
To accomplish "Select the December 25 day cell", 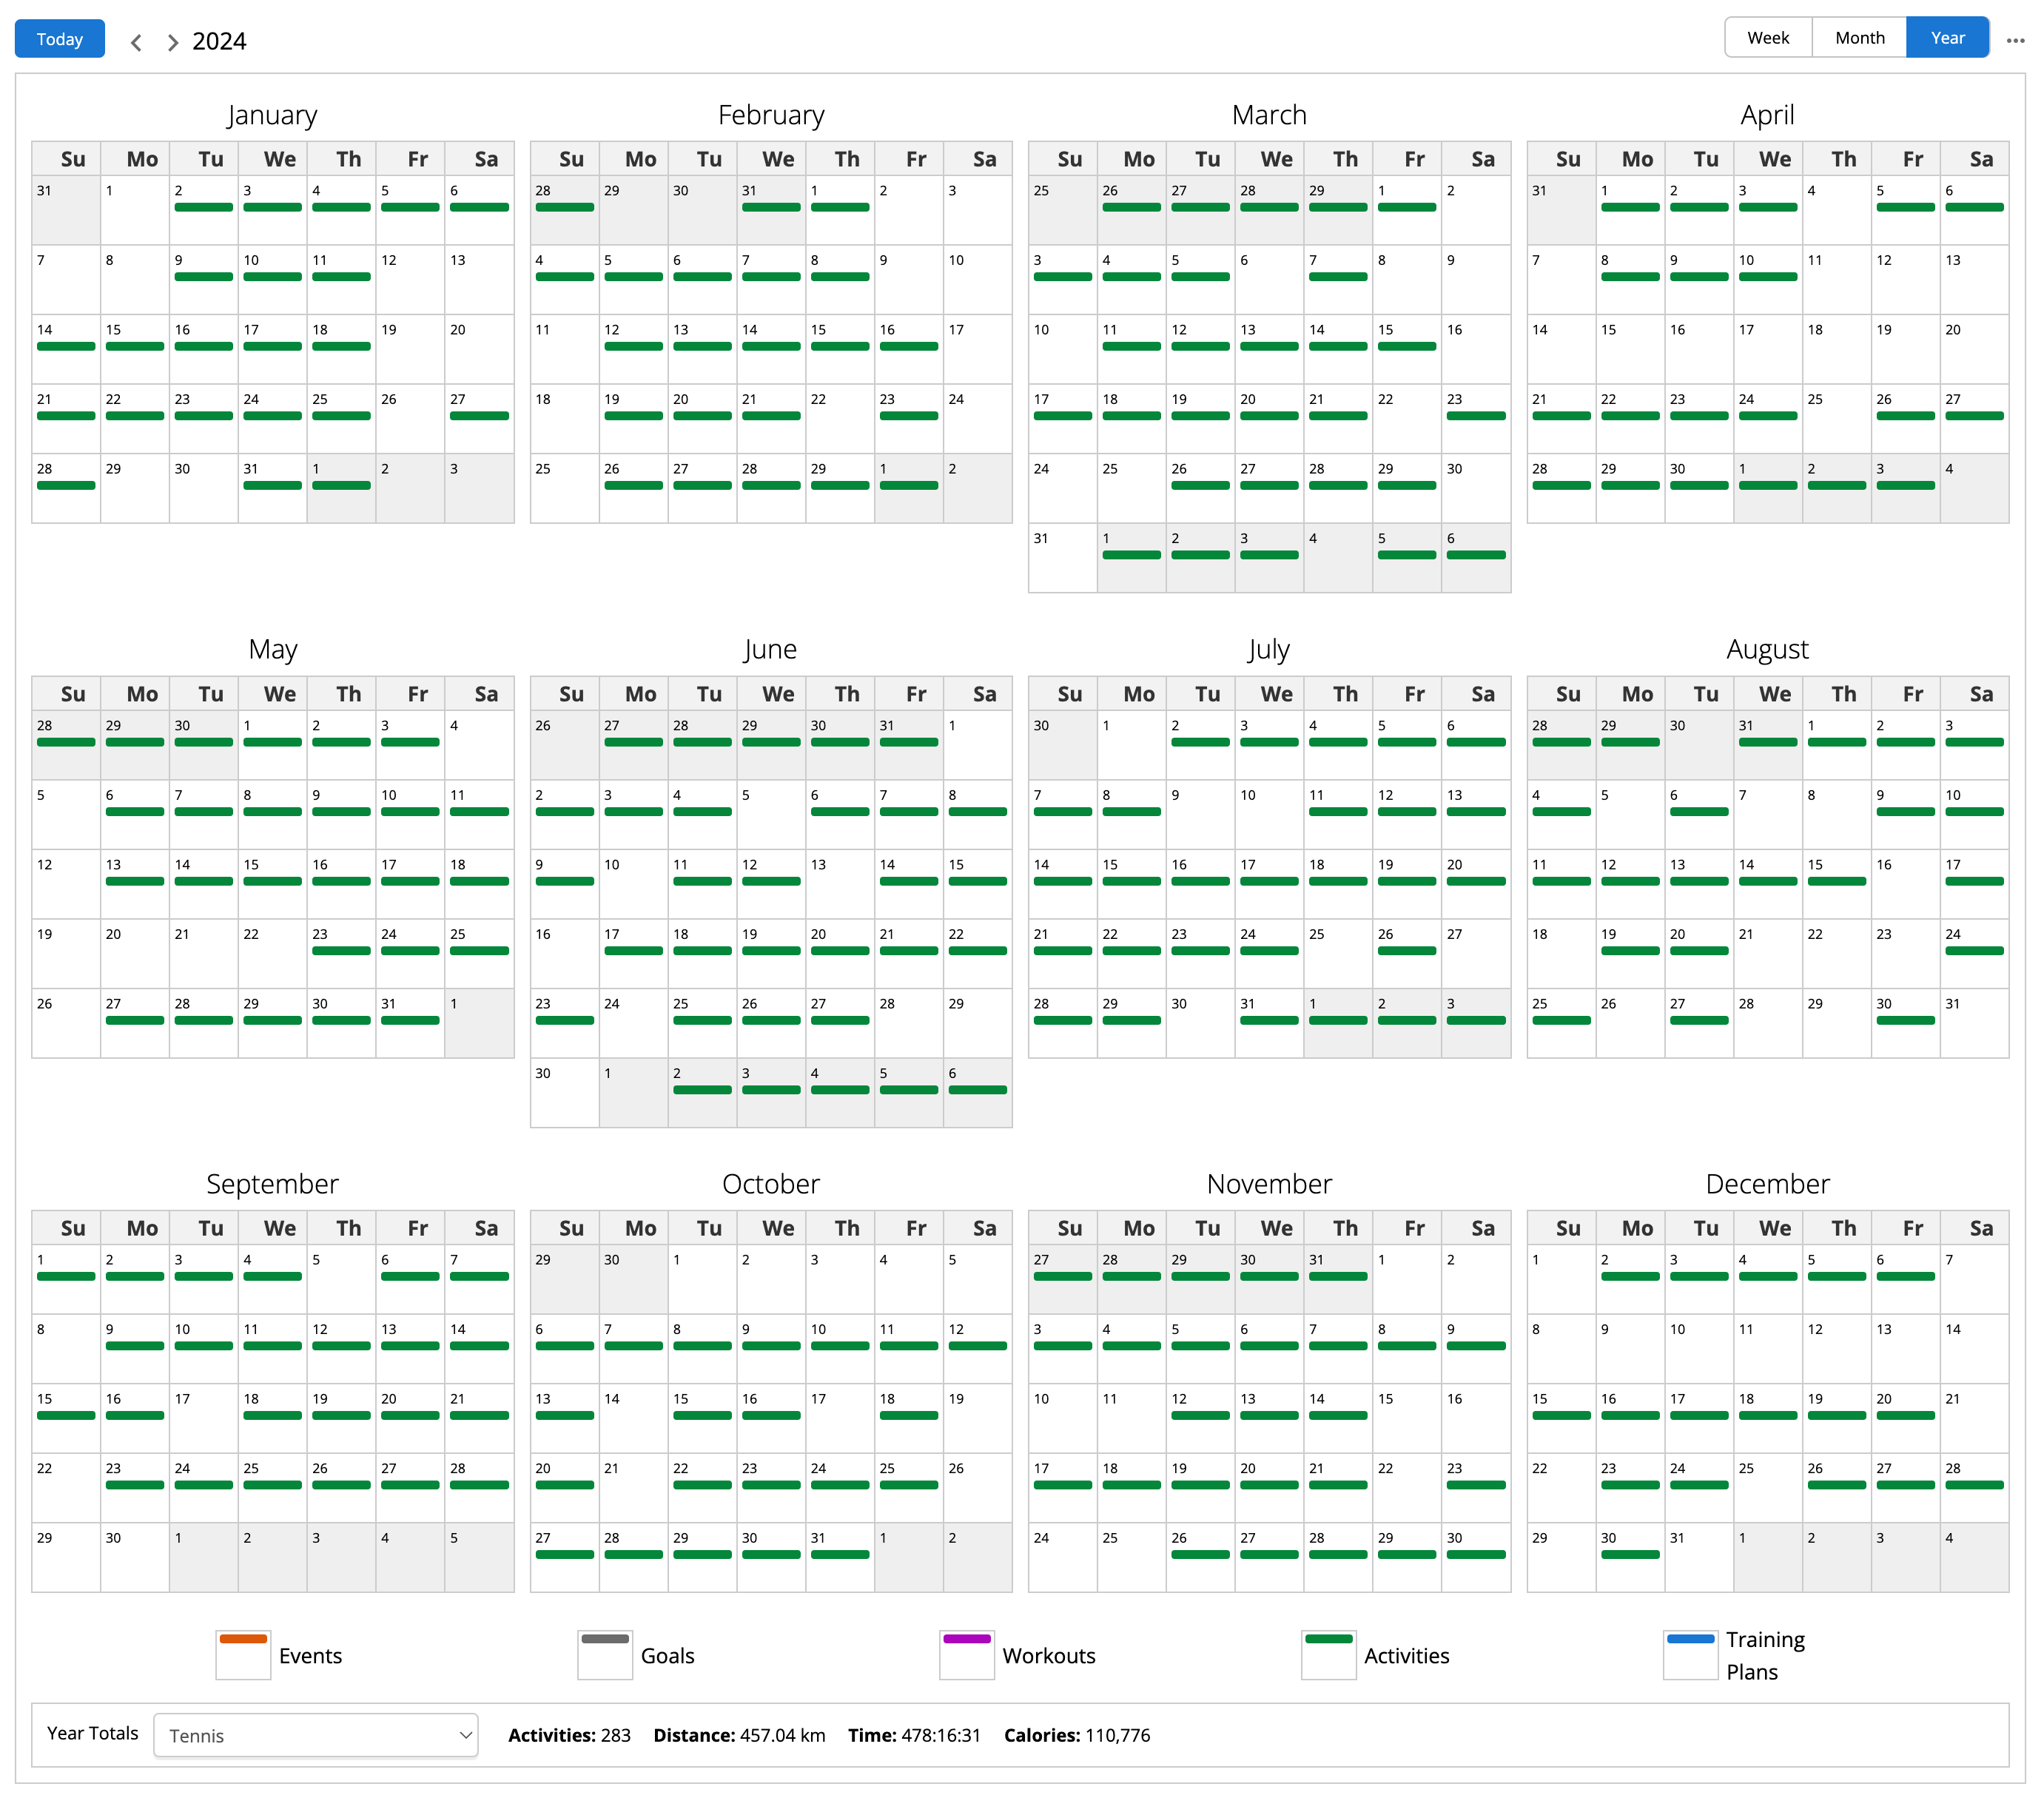I will click(x=1767, y=1487).
